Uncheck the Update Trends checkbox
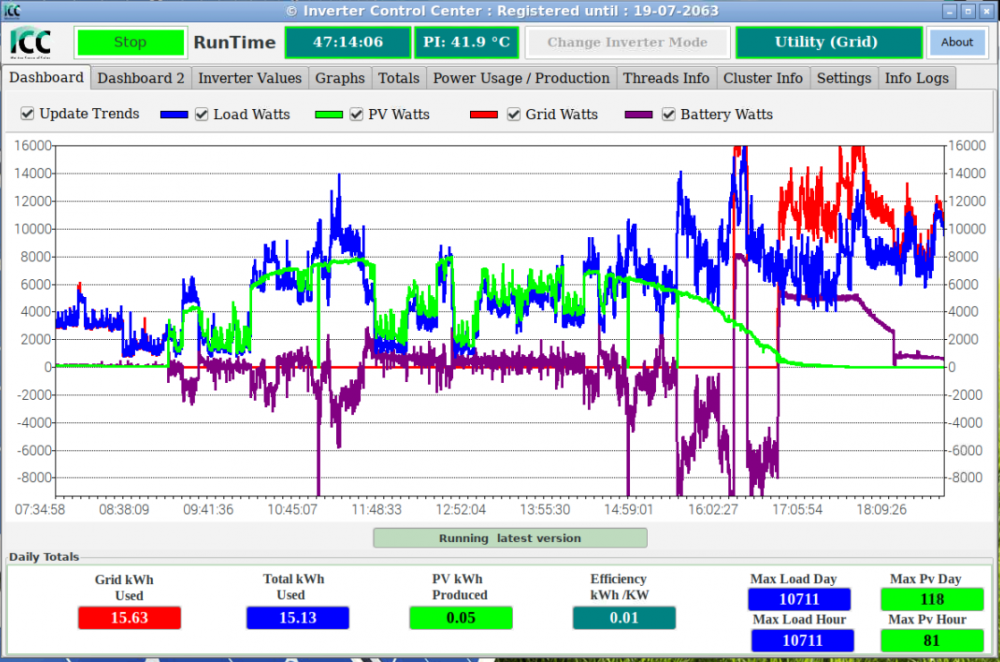 [27, 114]
